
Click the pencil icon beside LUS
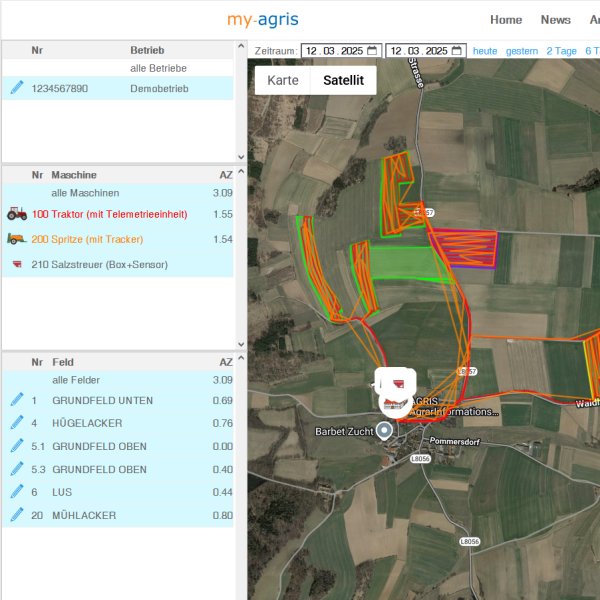pyautogui.click(x=16, y=492)
